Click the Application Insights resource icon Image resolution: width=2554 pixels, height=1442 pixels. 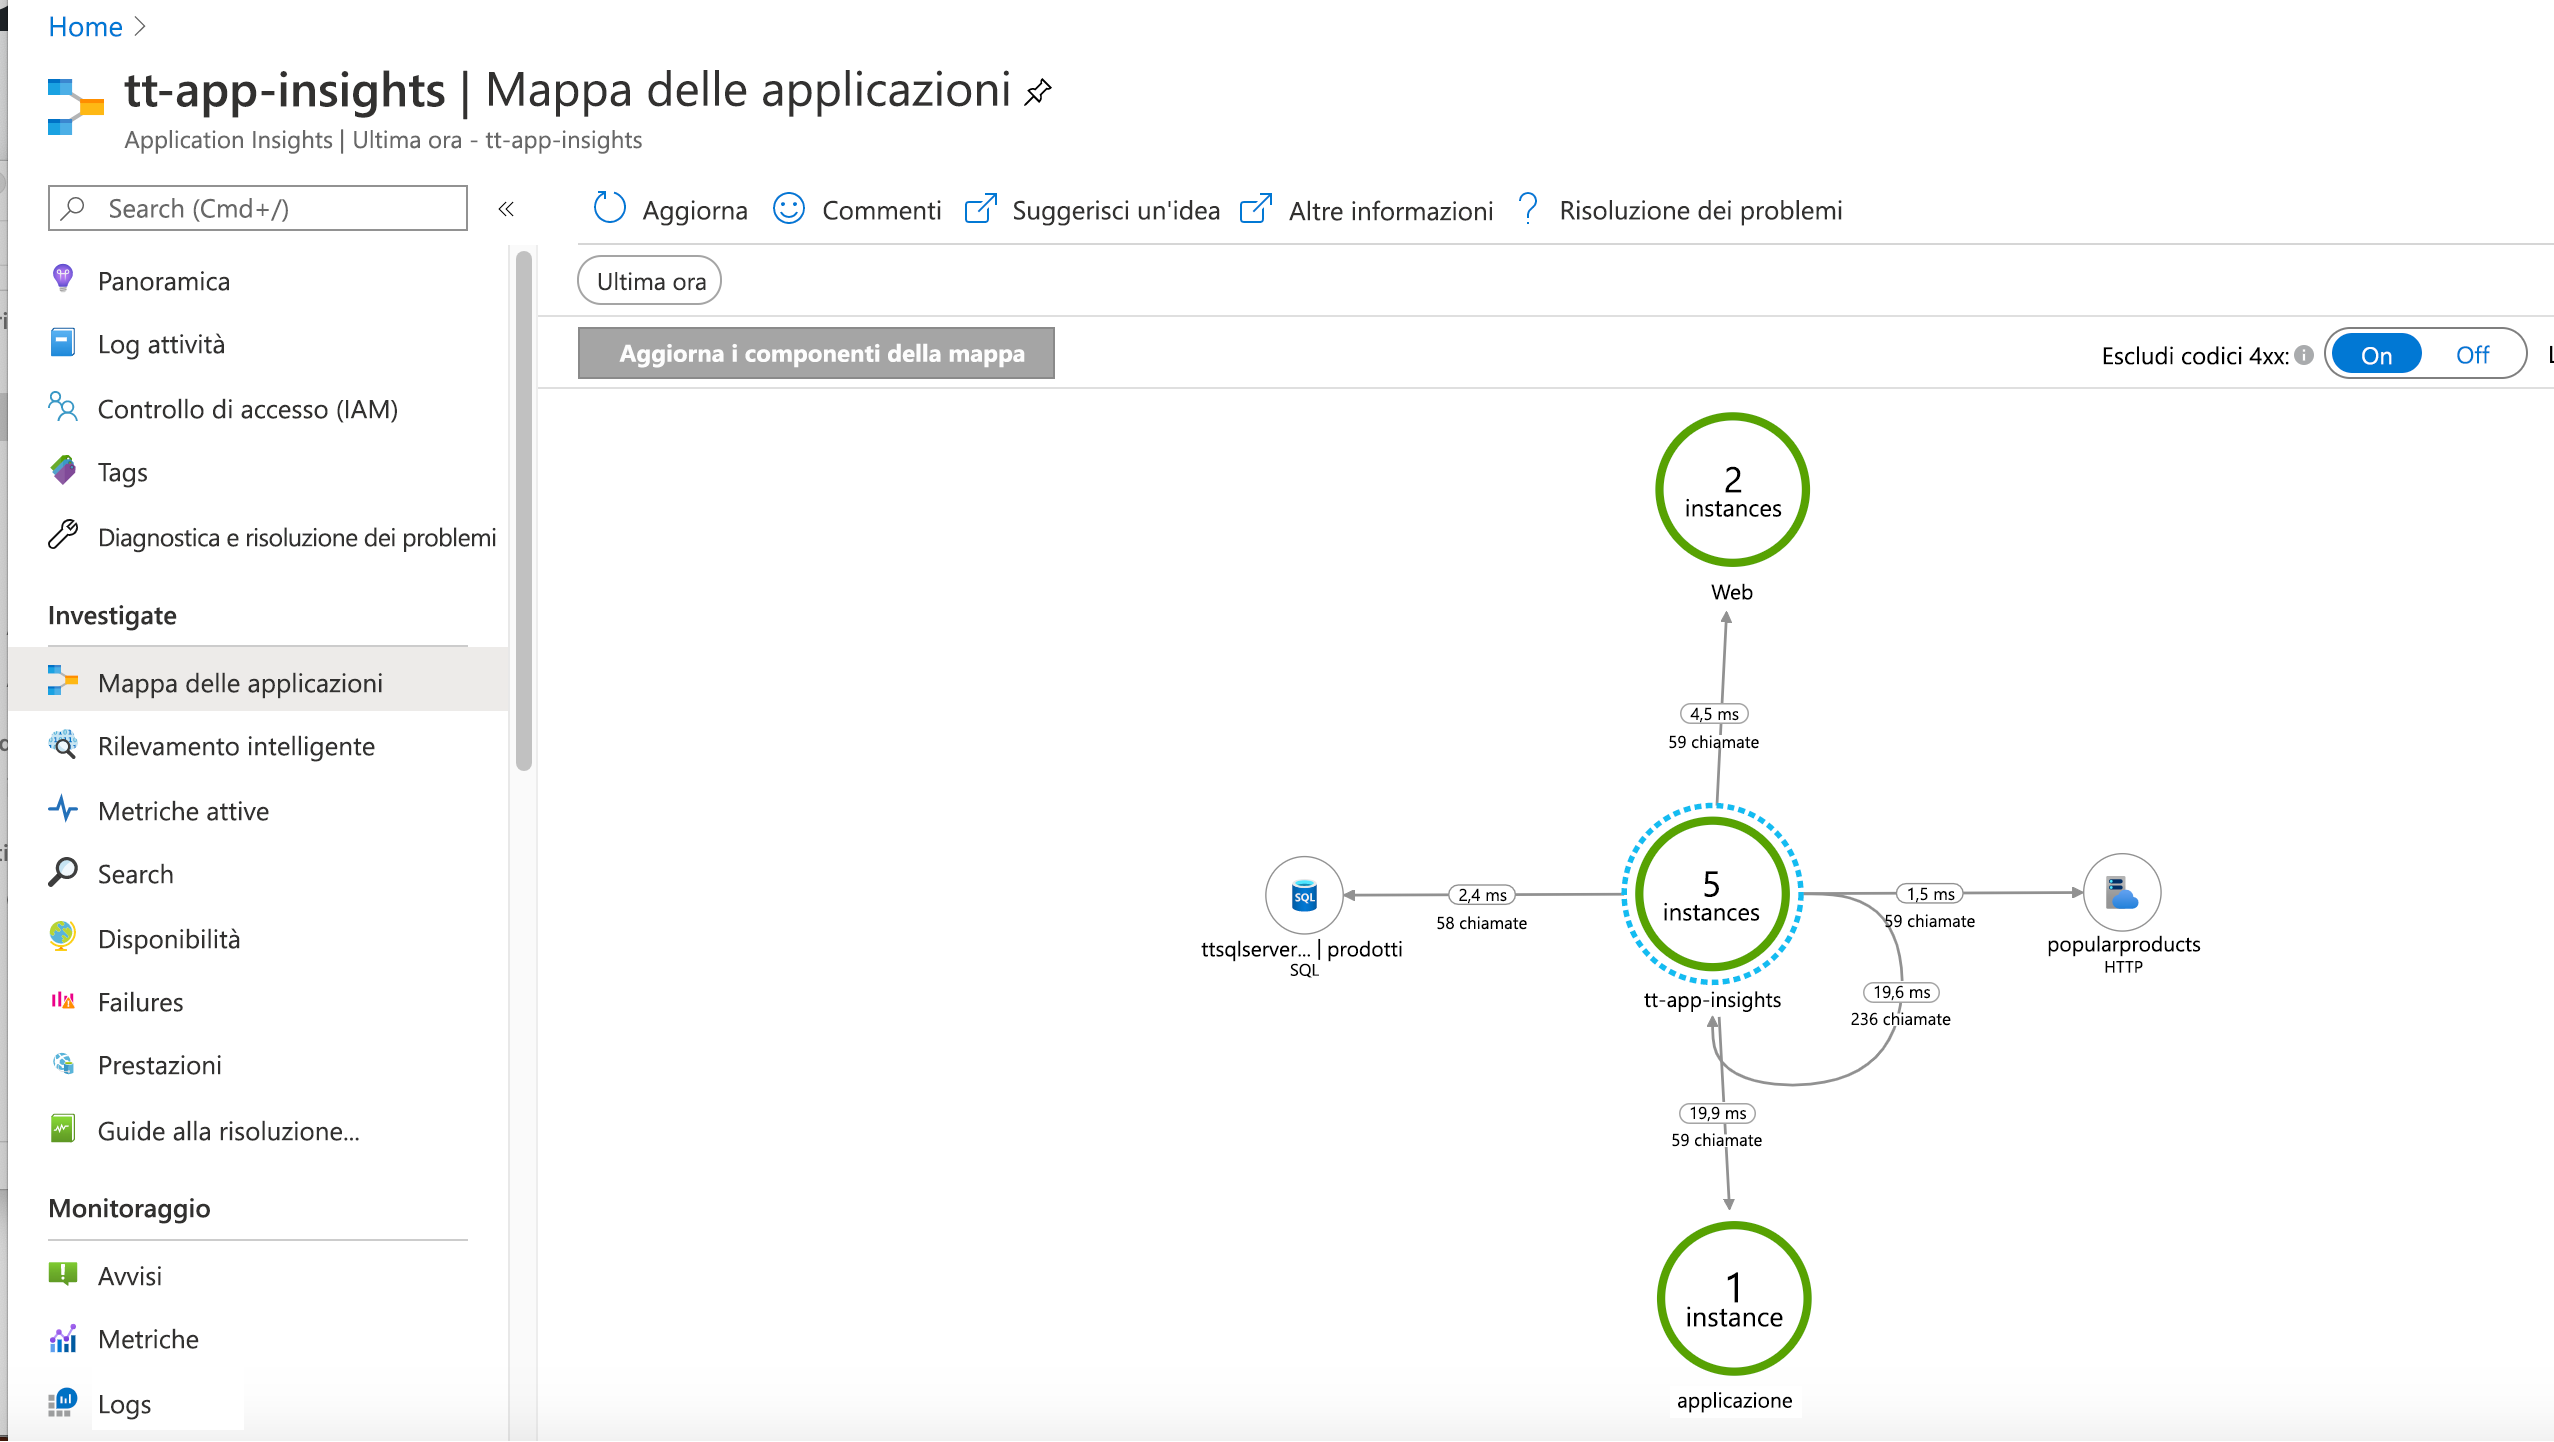coord(75,106)
